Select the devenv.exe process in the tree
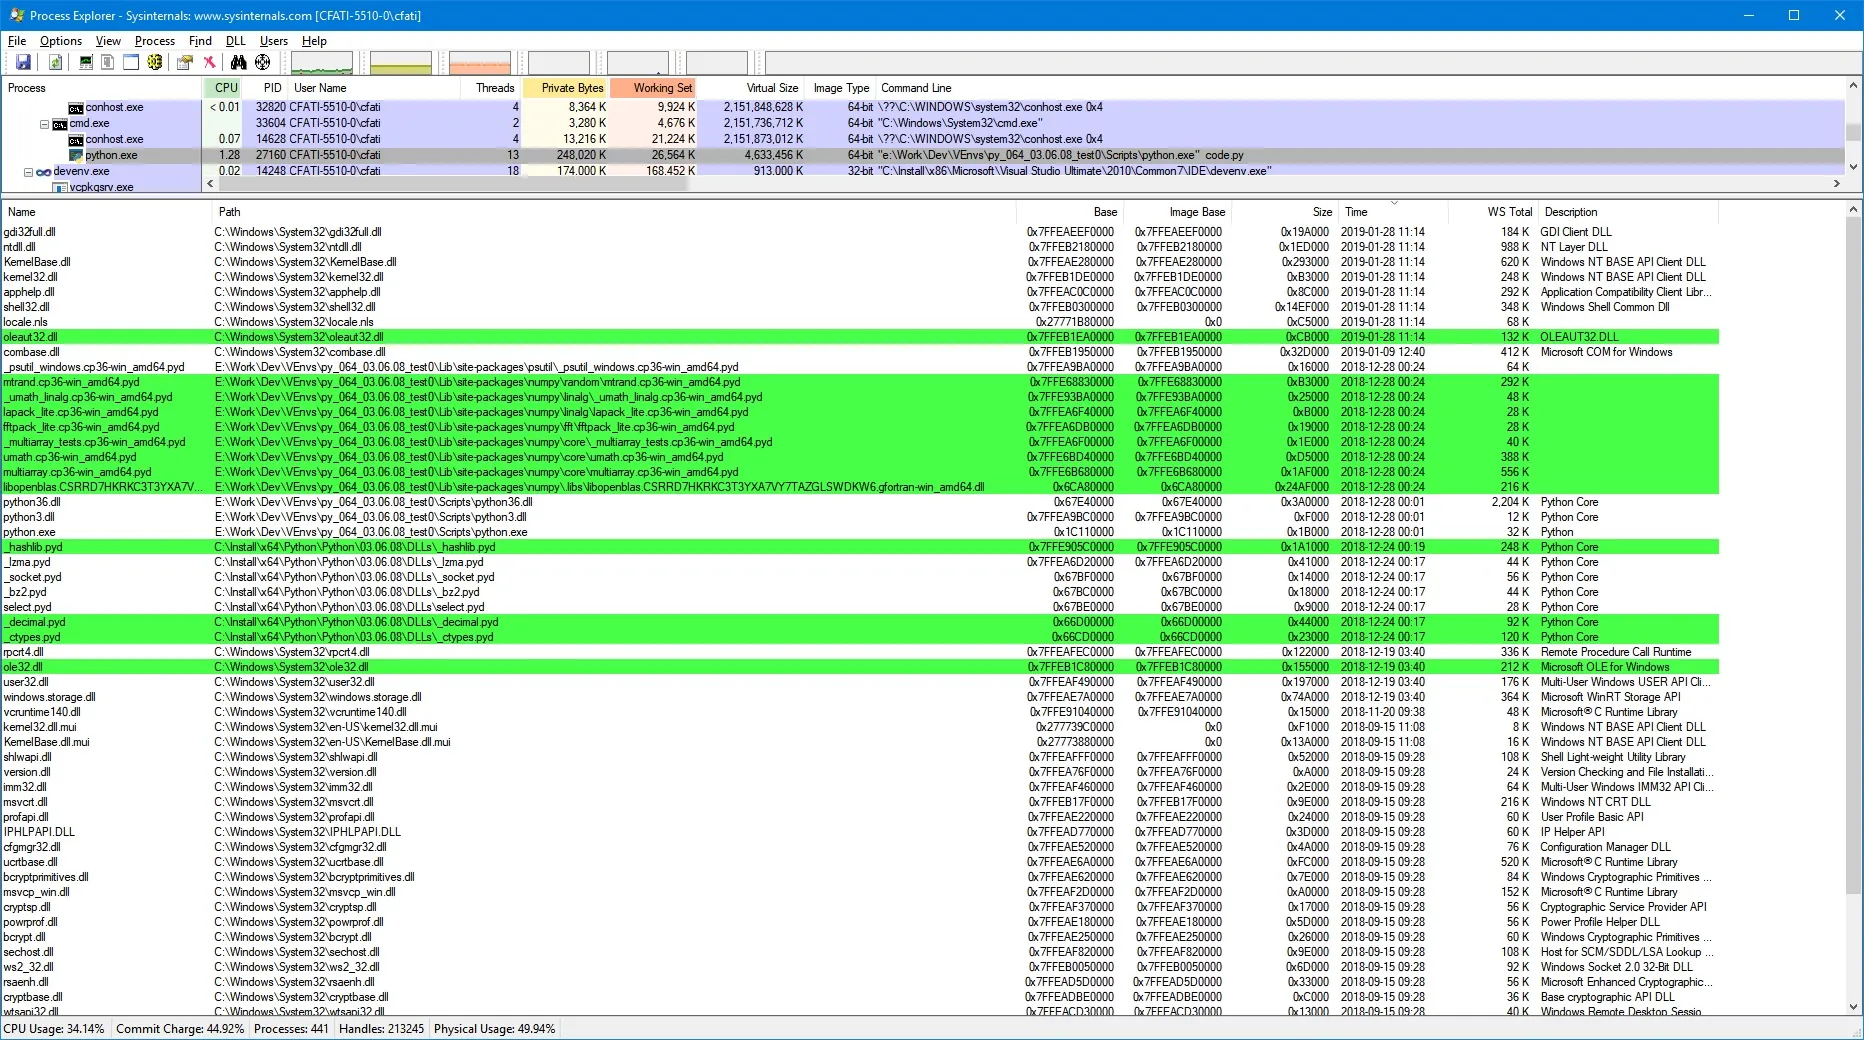 tap(82, 171)
